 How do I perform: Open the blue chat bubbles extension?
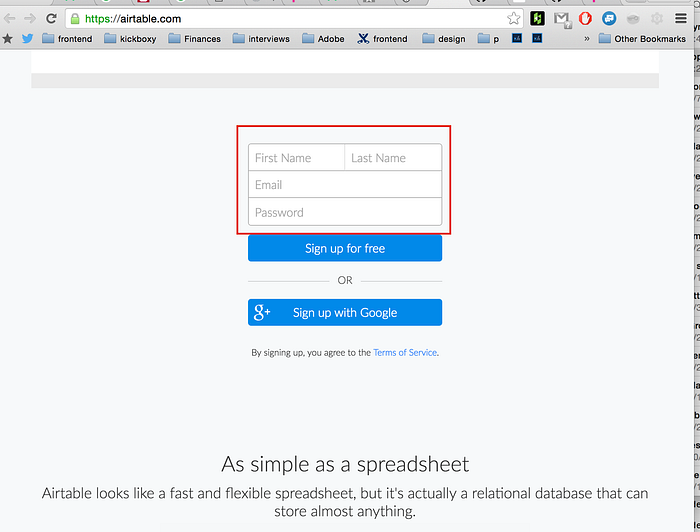click(x=609, y=19)
